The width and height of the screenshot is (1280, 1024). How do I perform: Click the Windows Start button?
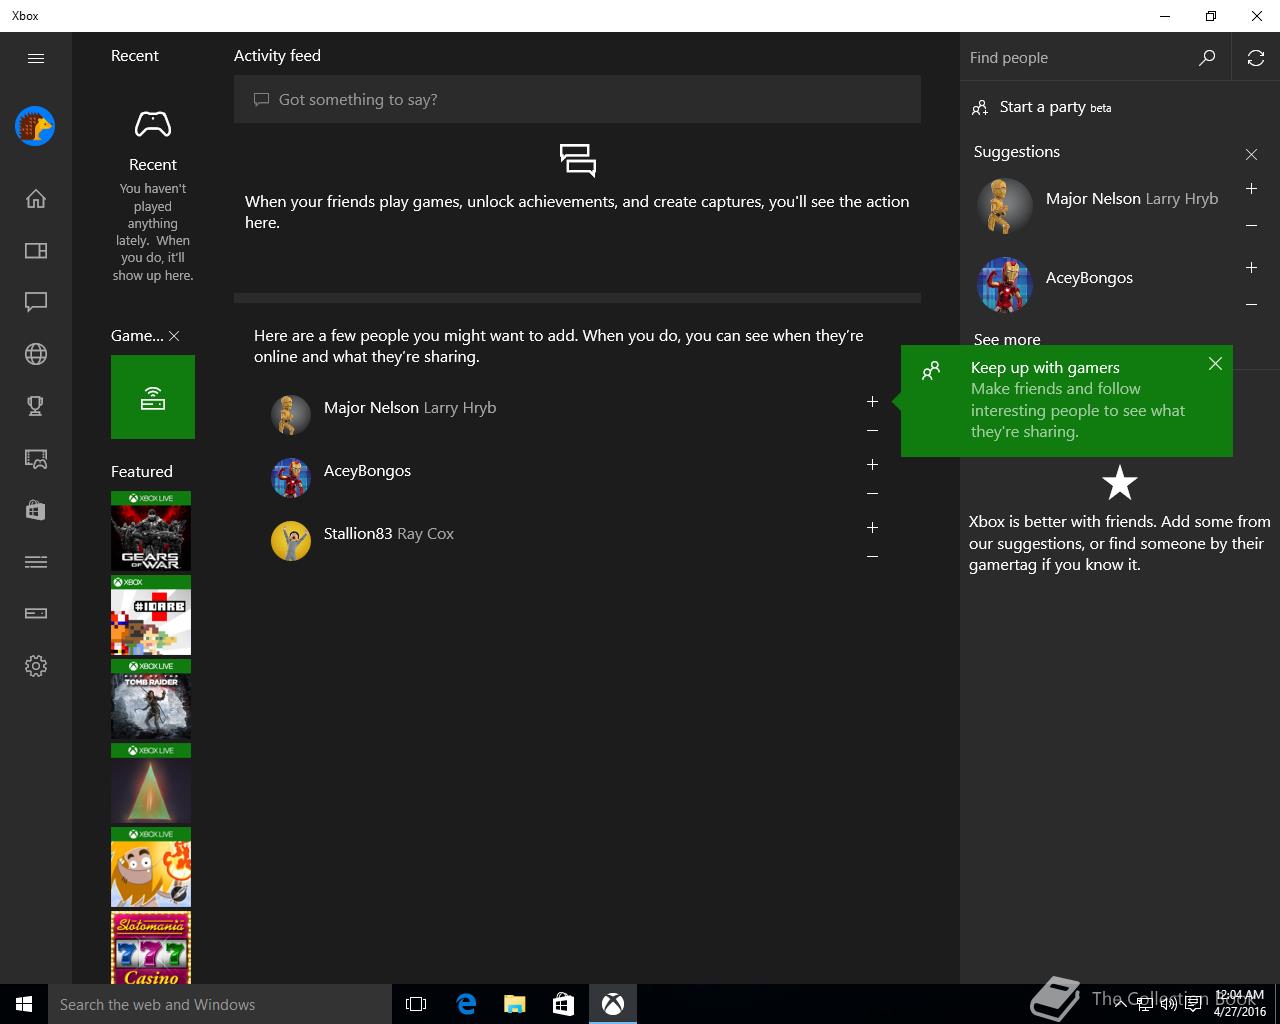coord(24,1004)
